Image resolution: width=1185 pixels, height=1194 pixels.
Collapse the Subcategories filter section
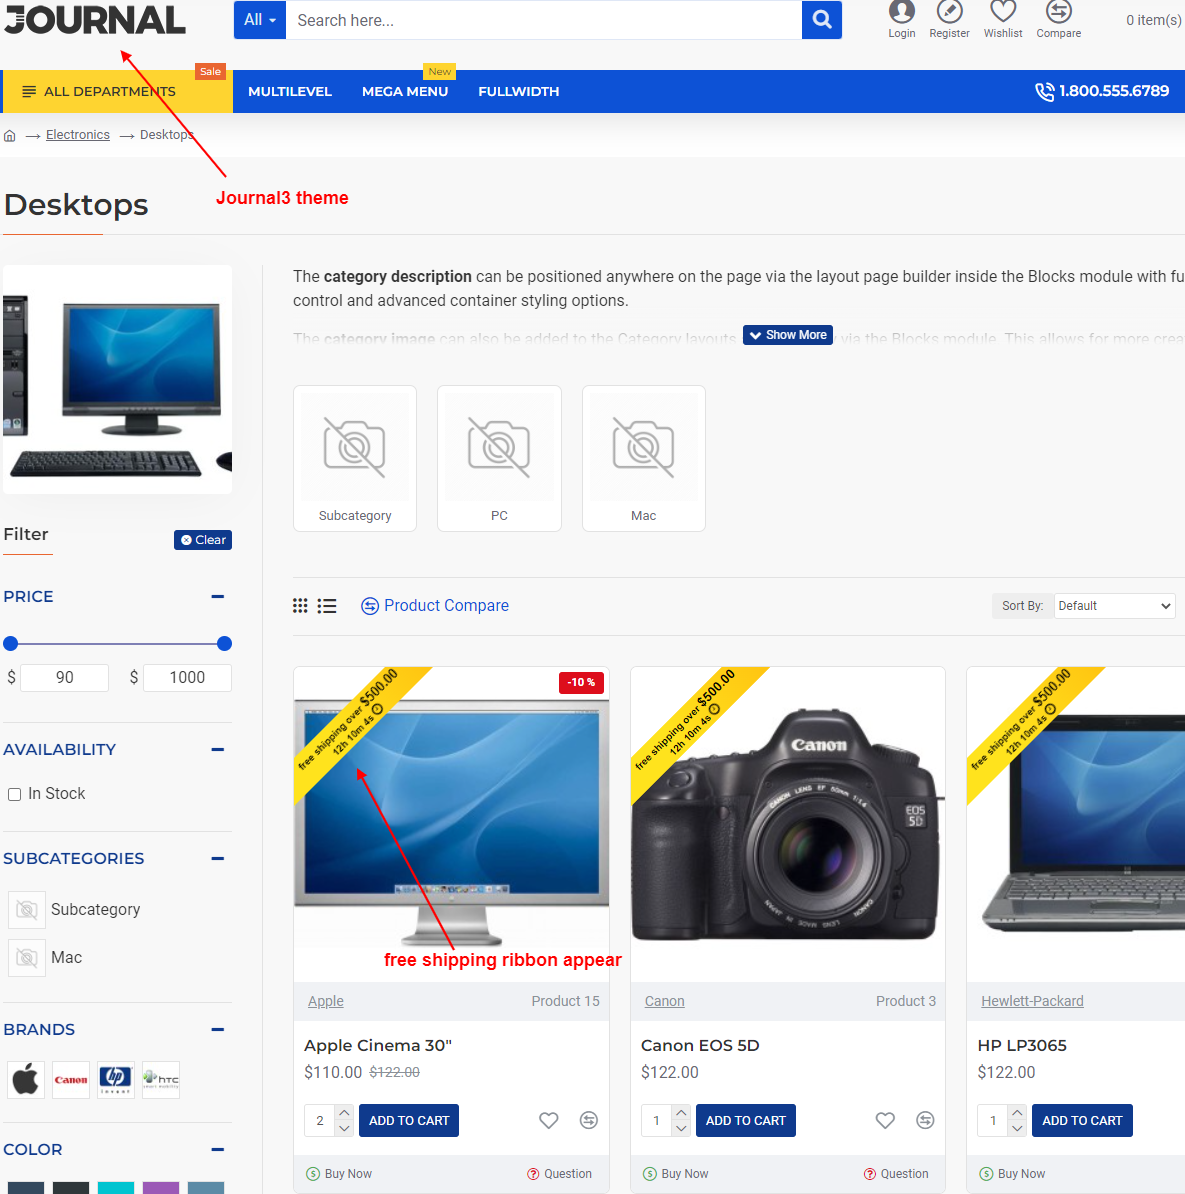(x=218, y=858)
